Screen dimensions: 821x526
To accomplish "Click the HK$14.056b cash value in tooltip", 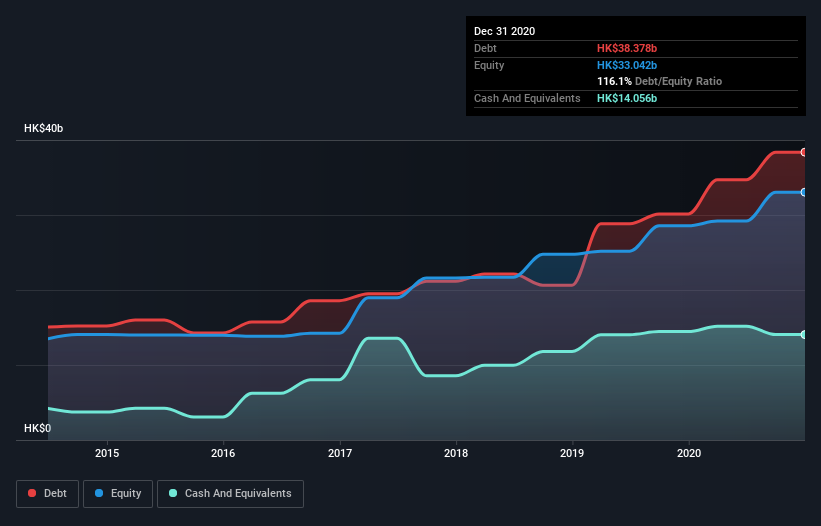I will click(x=627, y=98).
